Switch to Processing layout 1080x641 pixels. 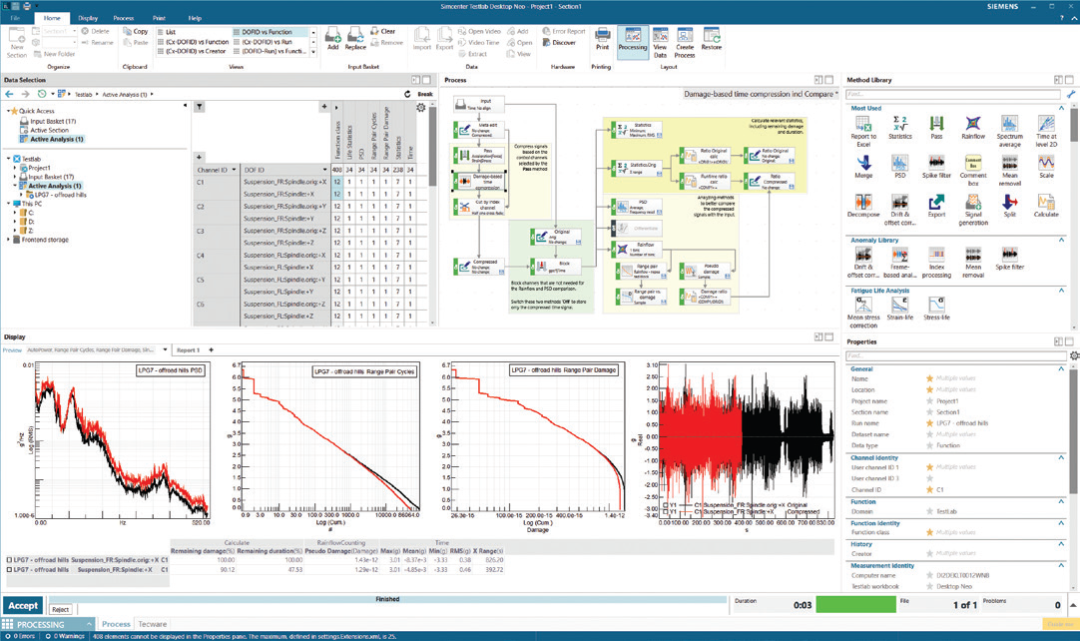click(x=632, y=41)
